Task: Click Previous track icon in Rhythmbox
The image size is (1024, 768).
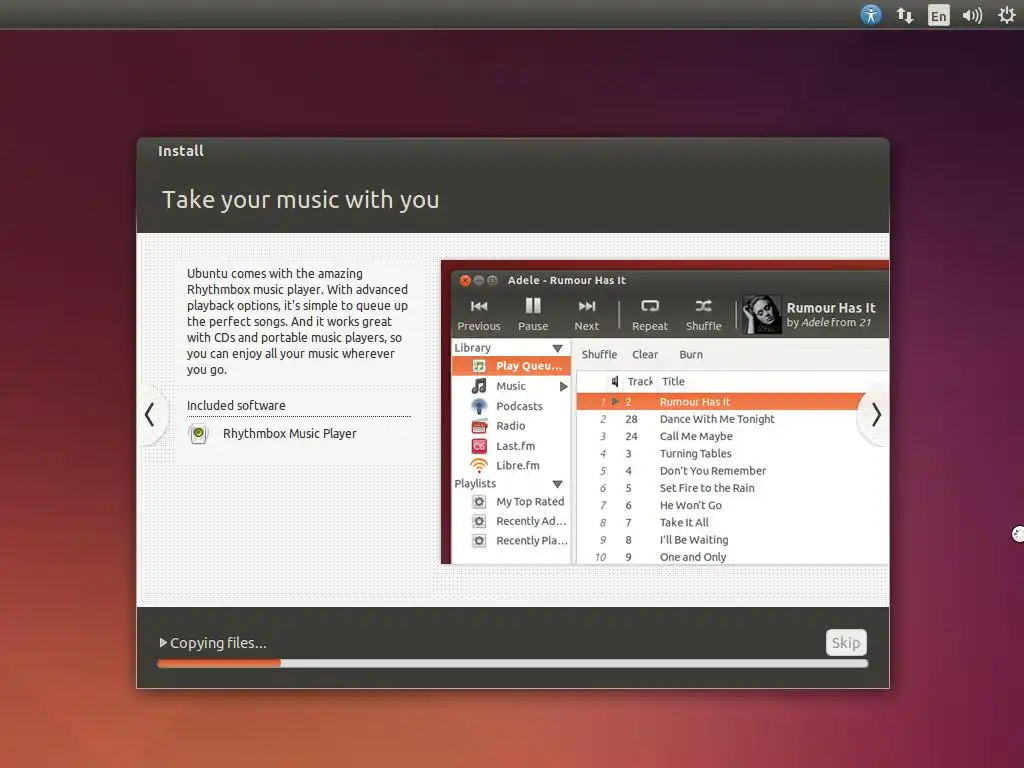Action: click(x=479, y=306)
